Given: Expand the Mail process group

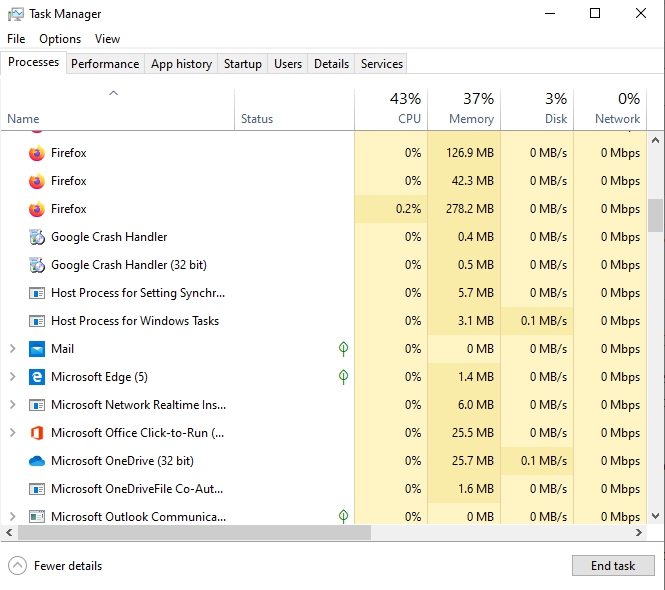Looking at the screenshot, I should click(x=12, y=349).
